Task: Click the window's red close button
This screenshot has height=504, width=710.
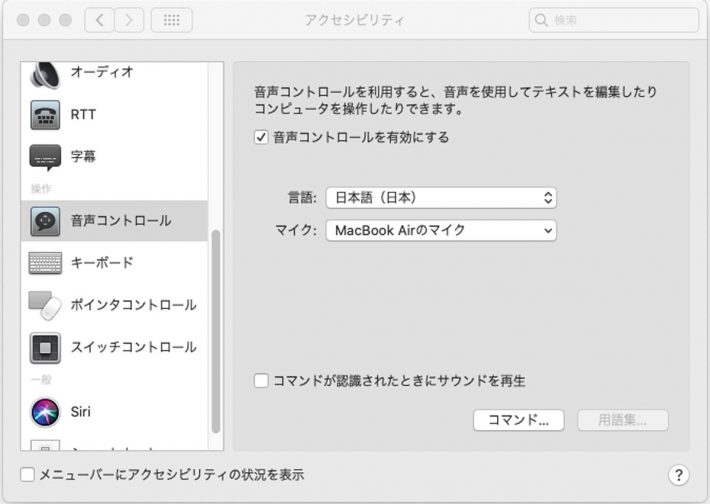Action: click(23, 20)
